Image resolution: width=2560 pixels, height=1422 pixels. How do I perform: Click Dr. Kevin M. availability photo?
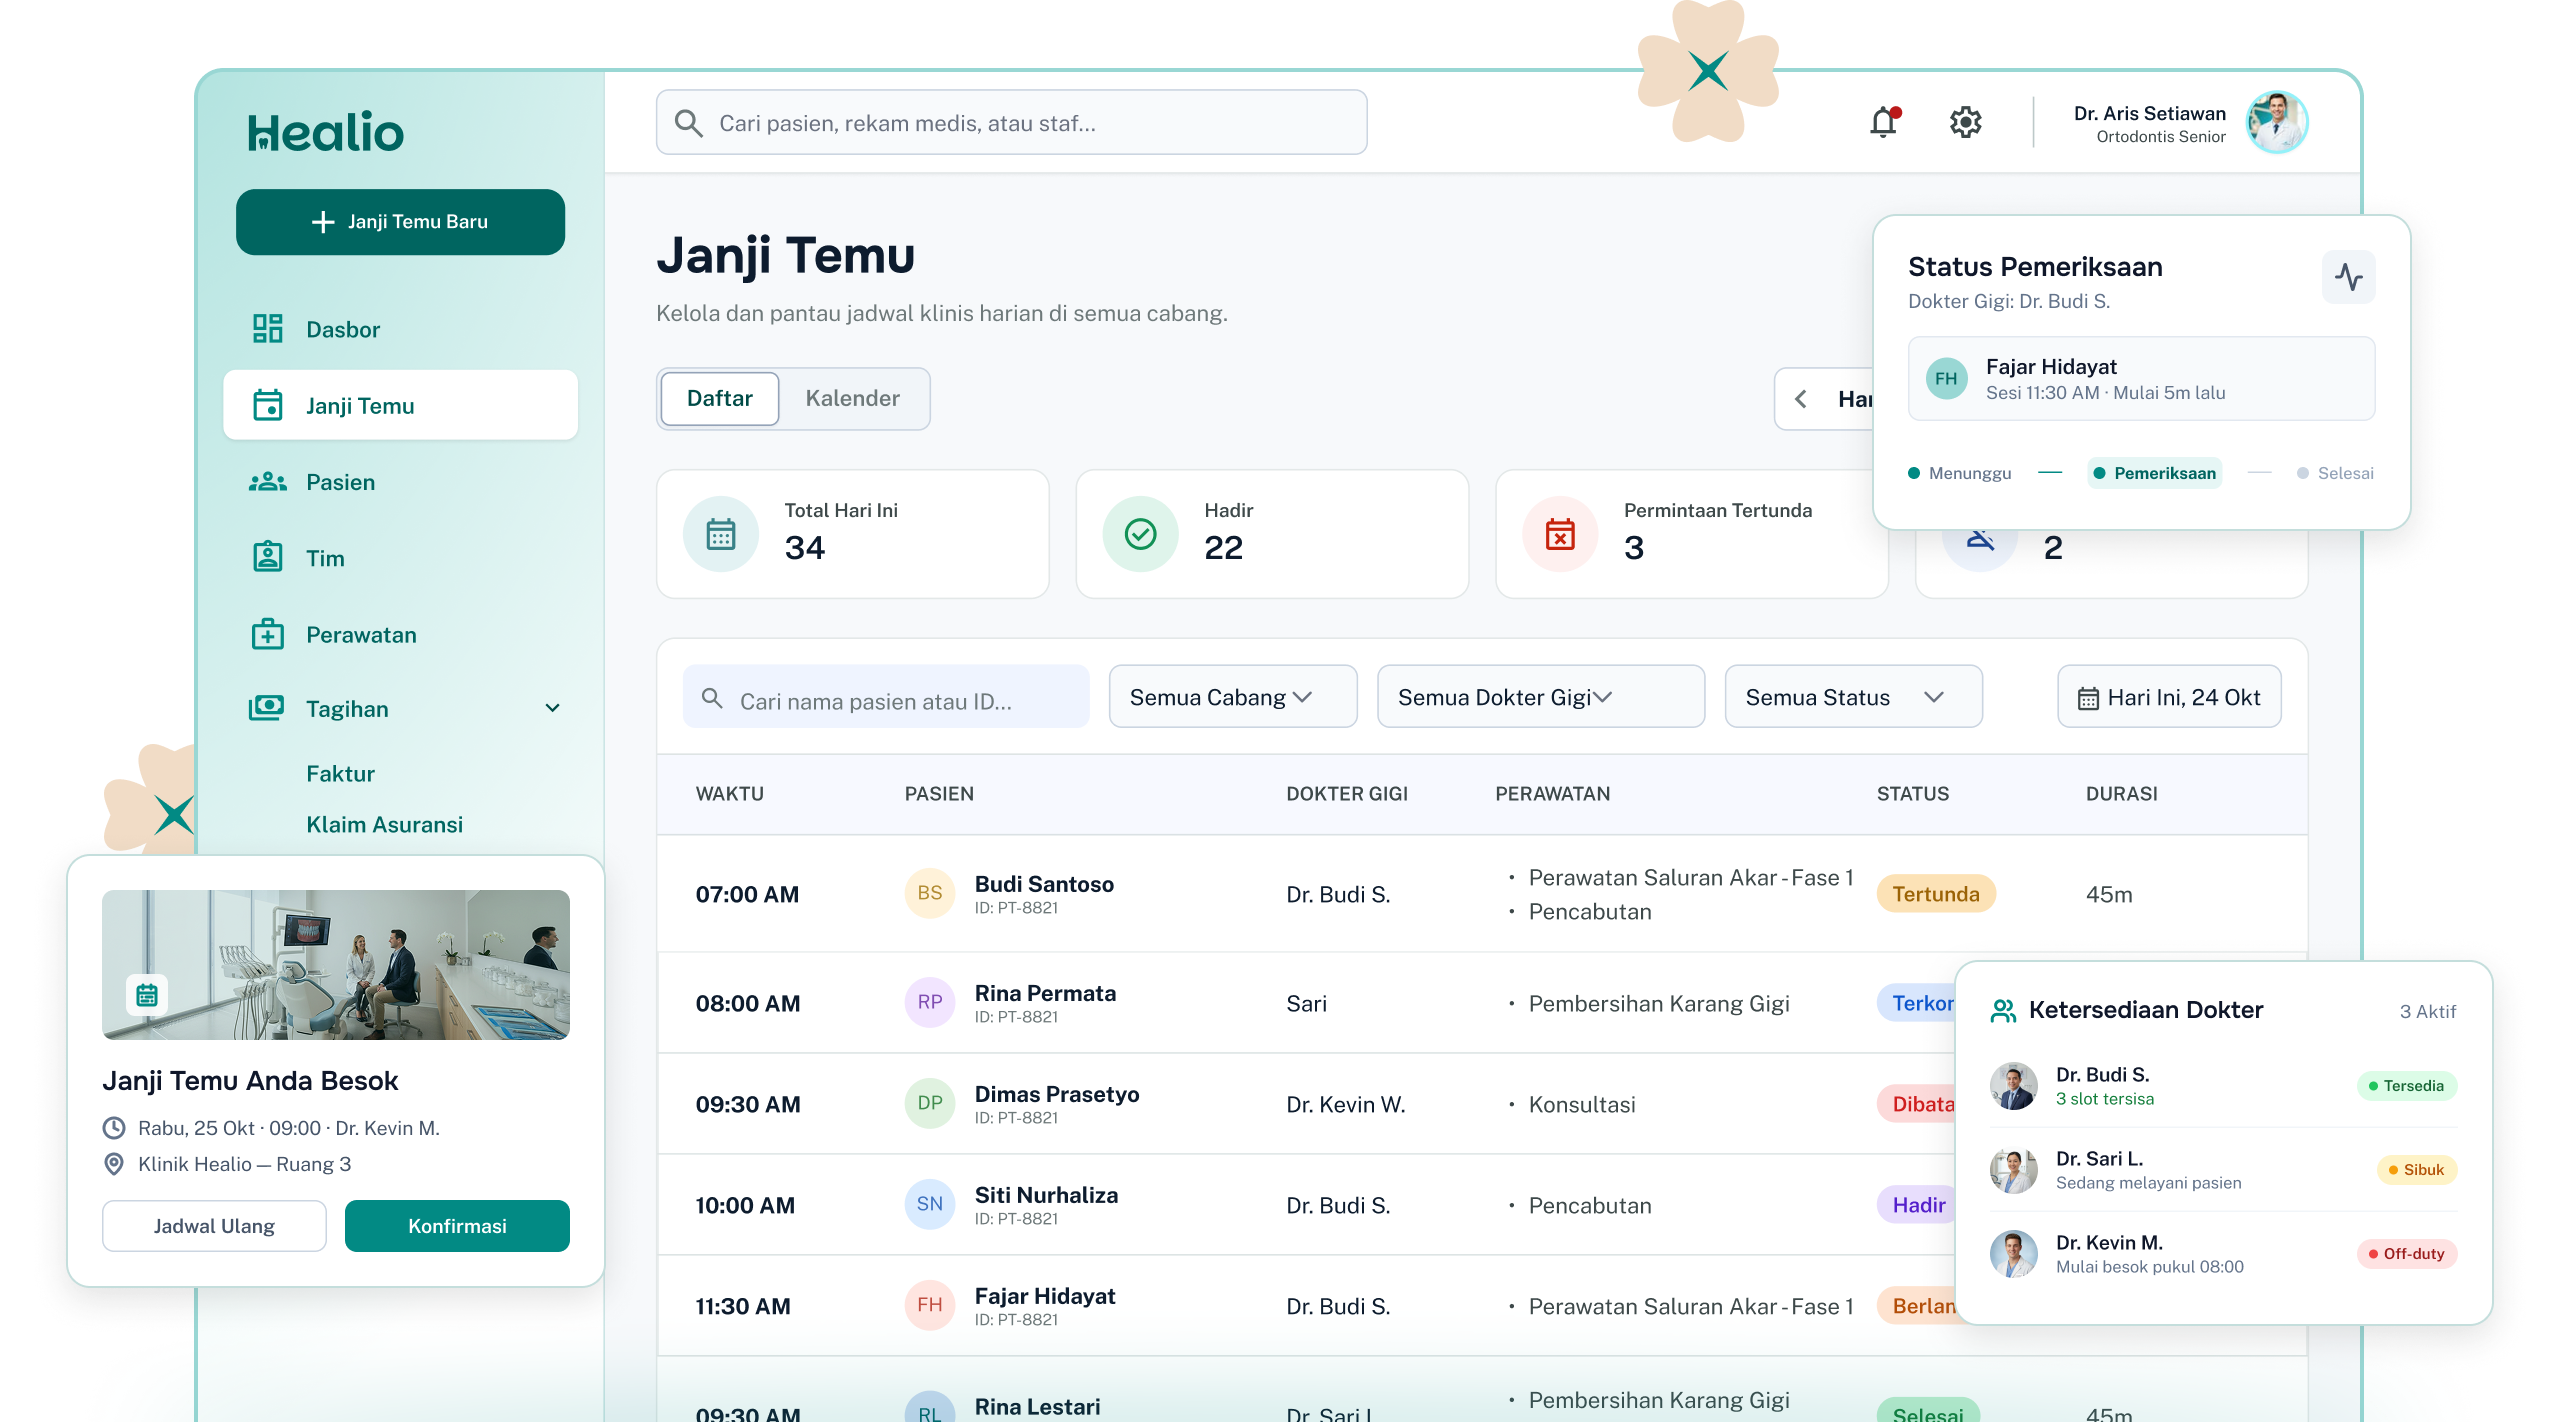coord(2014,1254)
